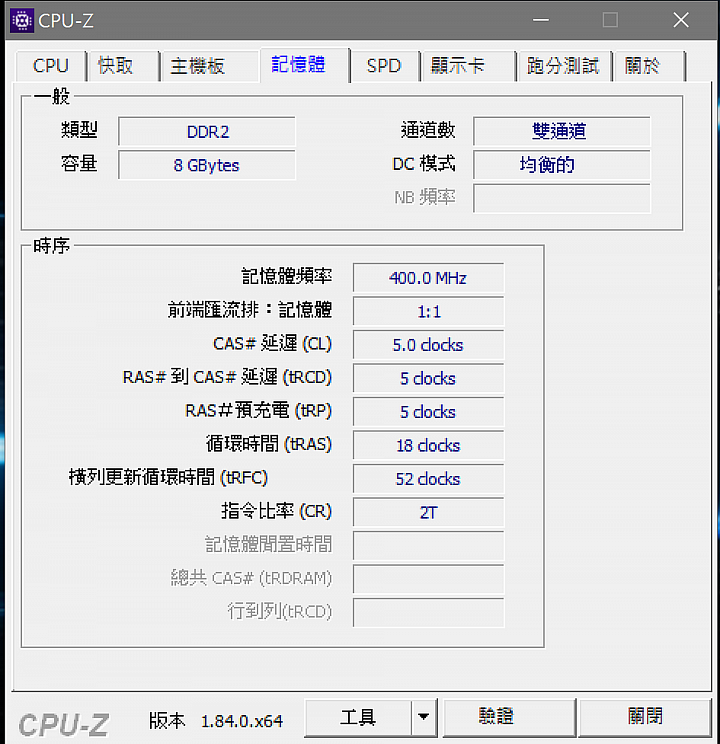
Task: Click the empty 總共 CAS# (tRDRAM) field
Action: point(428,579)
